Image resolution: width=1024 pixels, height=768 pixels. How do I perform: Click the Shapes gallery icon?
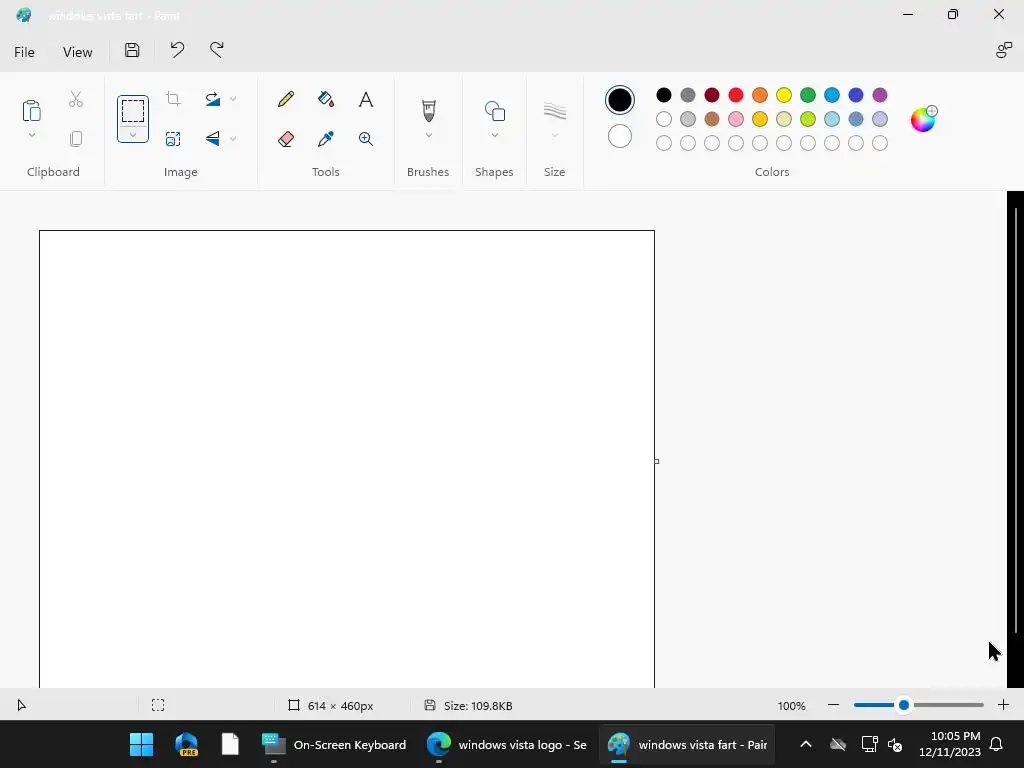point(494,111)
